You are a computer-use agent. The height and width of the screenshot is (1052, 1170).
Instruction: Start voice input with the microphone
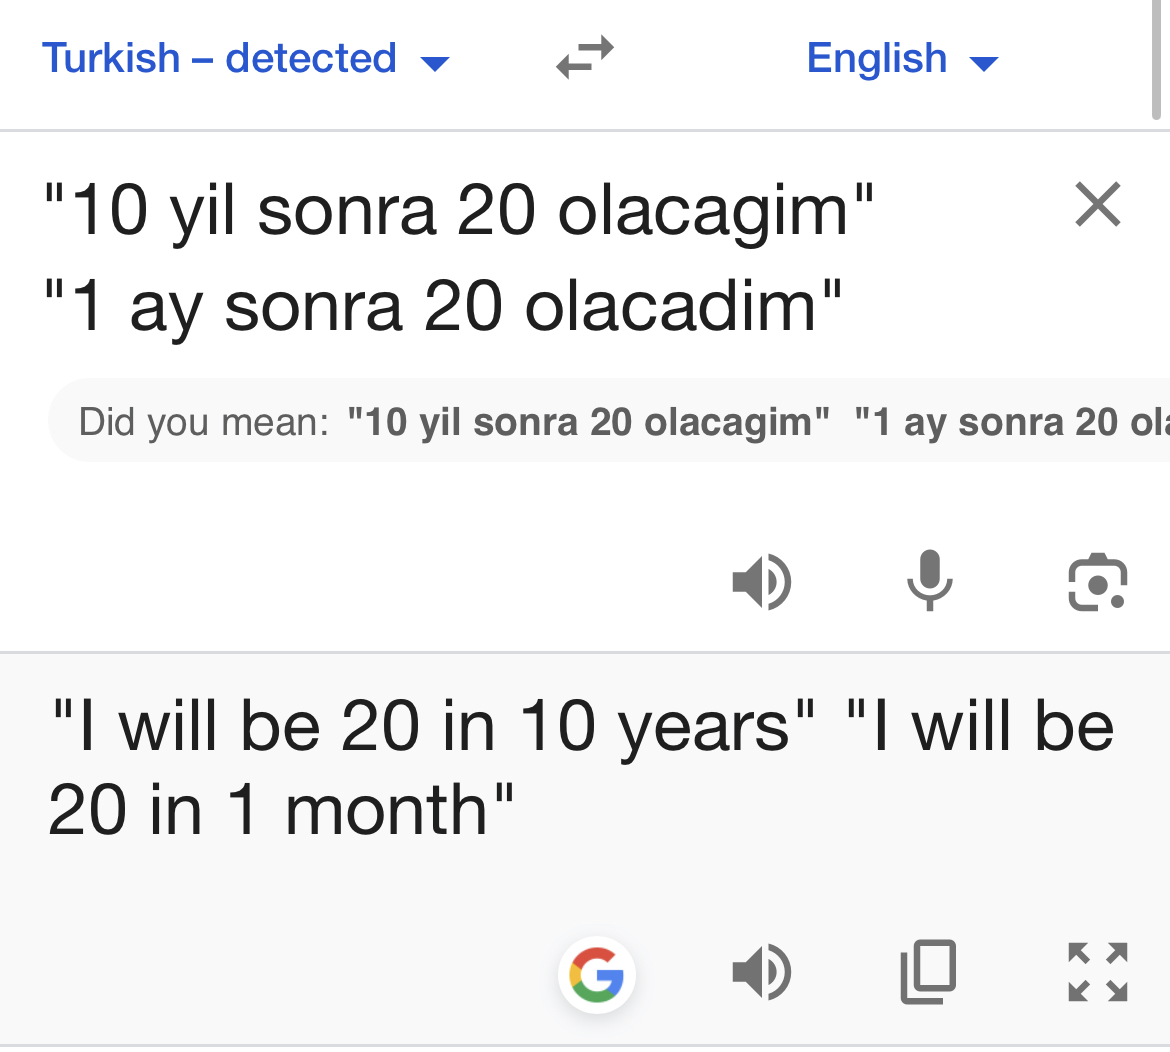point(929,580)
